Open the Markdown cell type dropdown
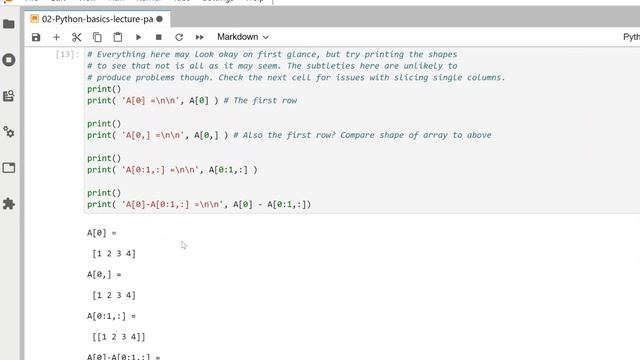 [x=242, y=37]
